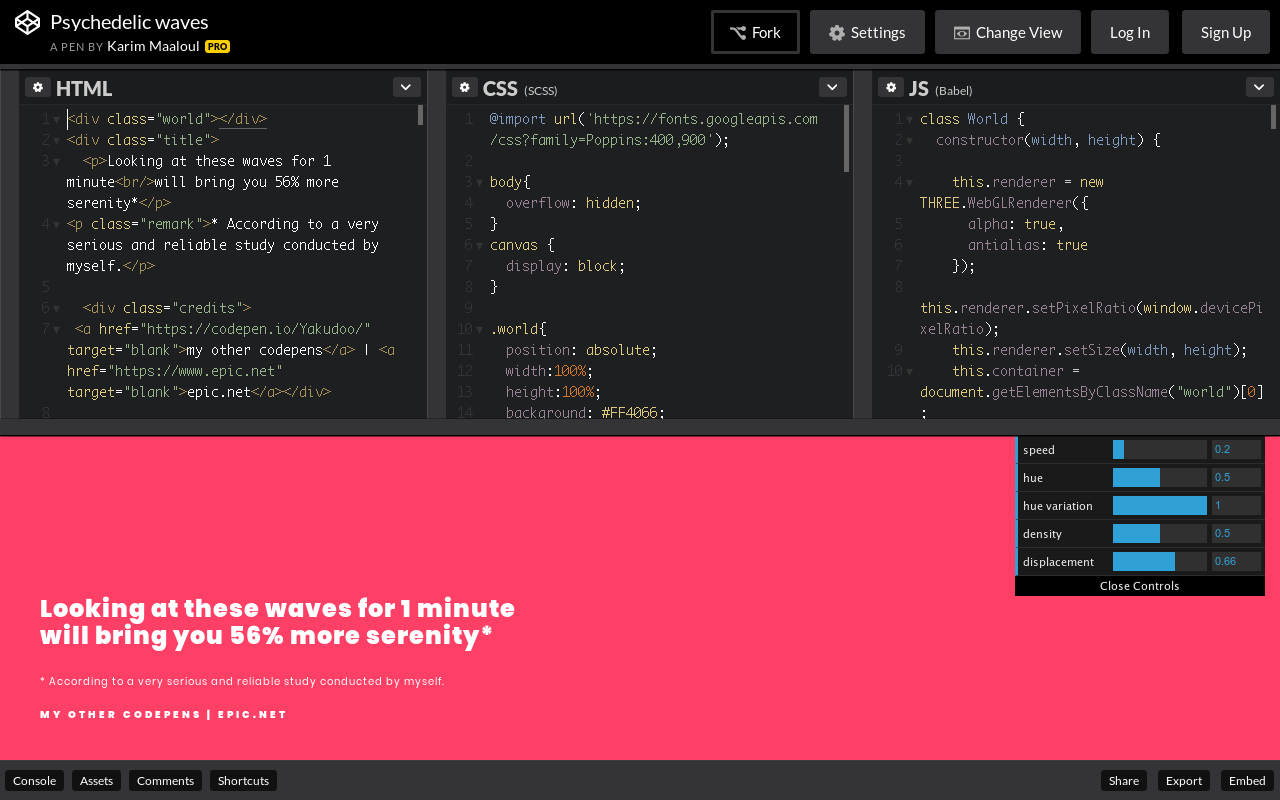Click the PRO badge next to author
The width and height of the screenshot is (1280, 800).
[x=217, y=46]
